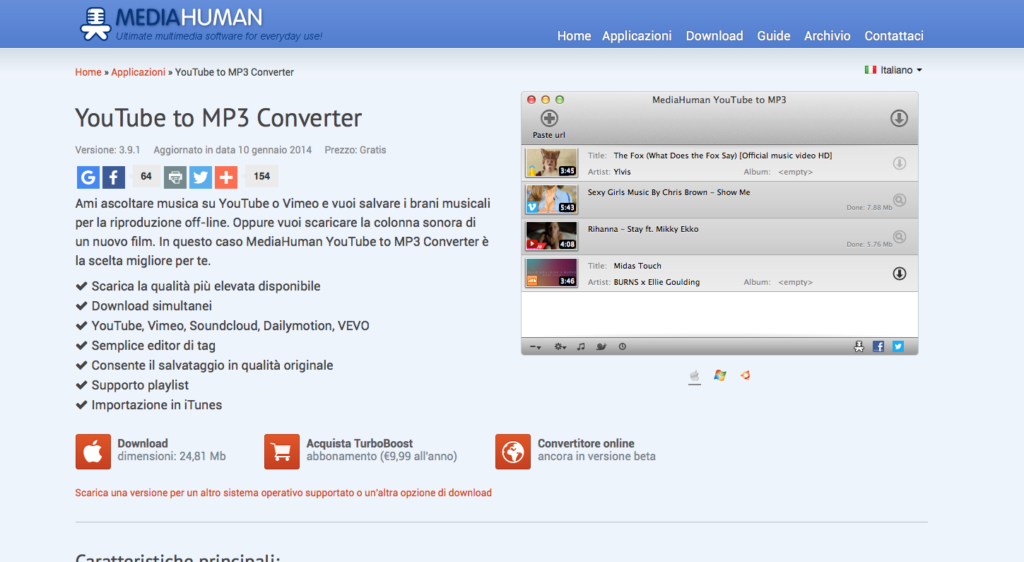Image resolution: width=1024 pixels, height=562 pixels.
Task: Click the orange Apple download icon
Action: (93, 452)
